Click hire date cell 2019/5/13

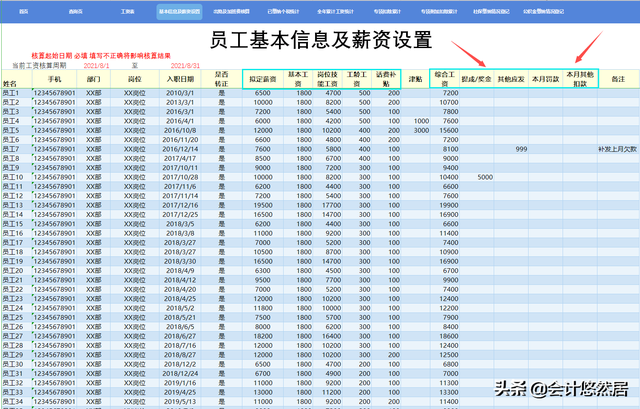pyautogui.click(x=180, y=402)
